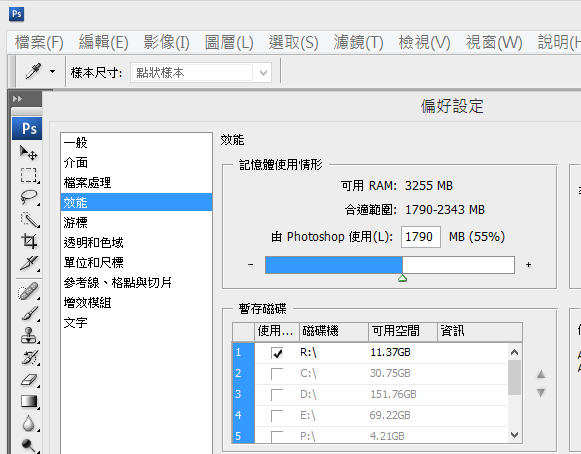The height and width of the screenshot is (454, 581).
Task: Click the memory usage slider bar
Action: [390, 265]
